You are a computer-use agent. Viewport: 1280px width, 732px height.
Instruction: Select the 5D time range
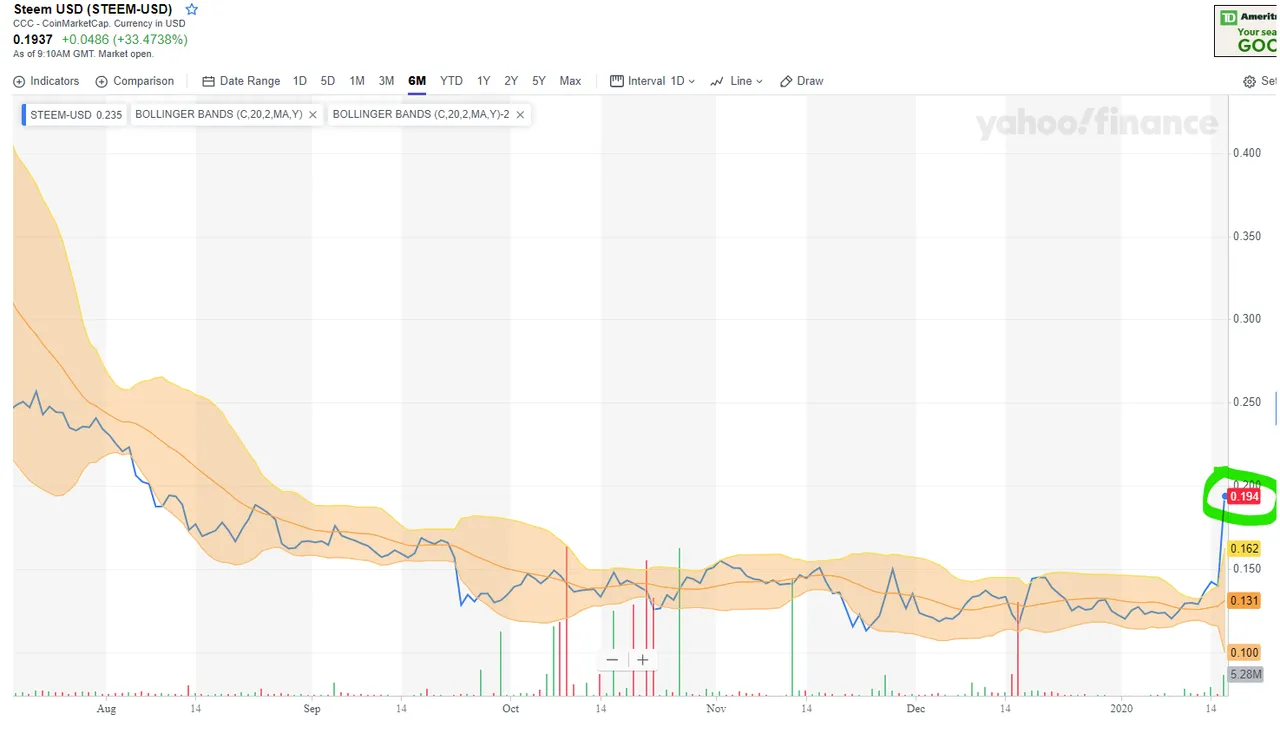tap(328, 81)
